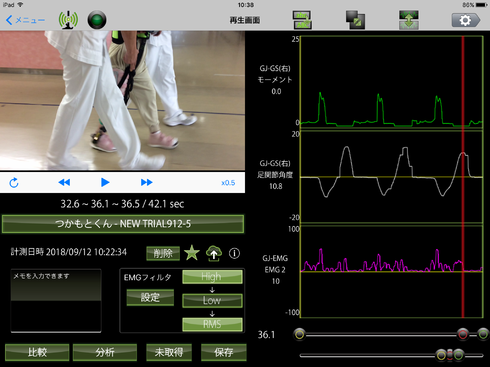
Task: Tap the GJ-GS(右) 足関節角度 graph label
Action: pos(275,175)
